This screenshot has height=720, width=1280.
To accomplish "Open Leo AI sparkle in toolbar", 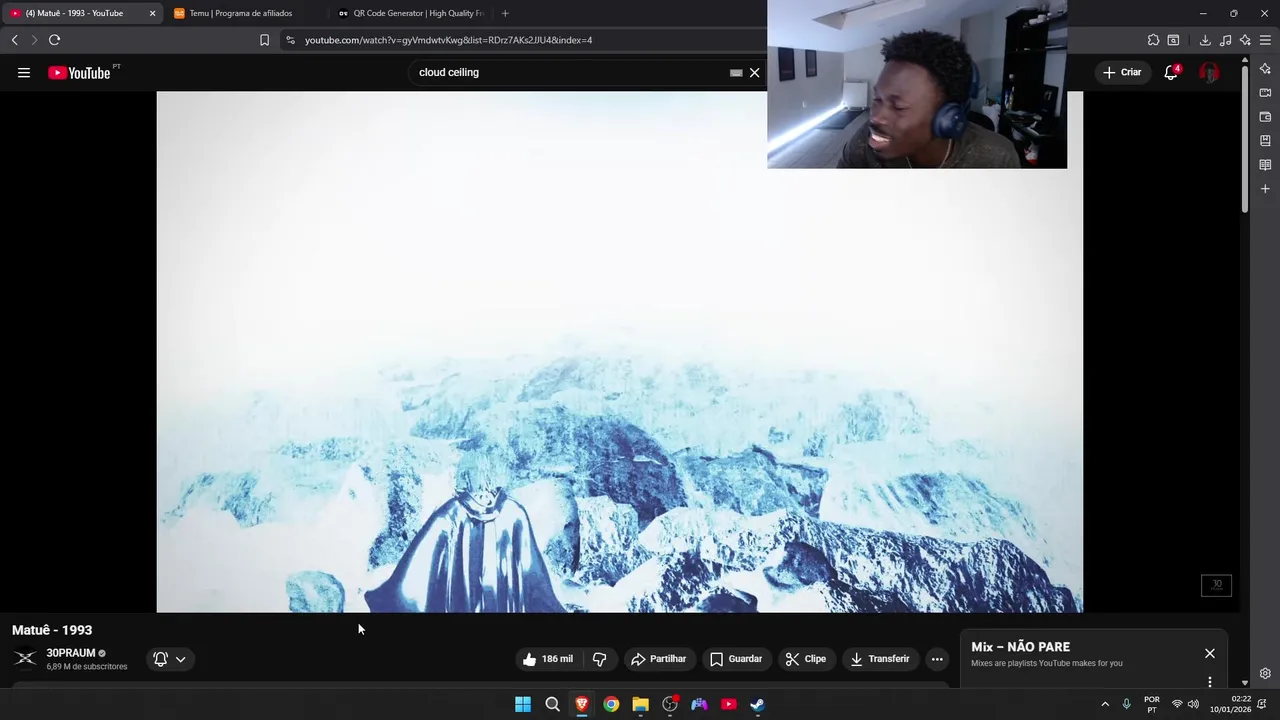I will tap(1245, 40).
